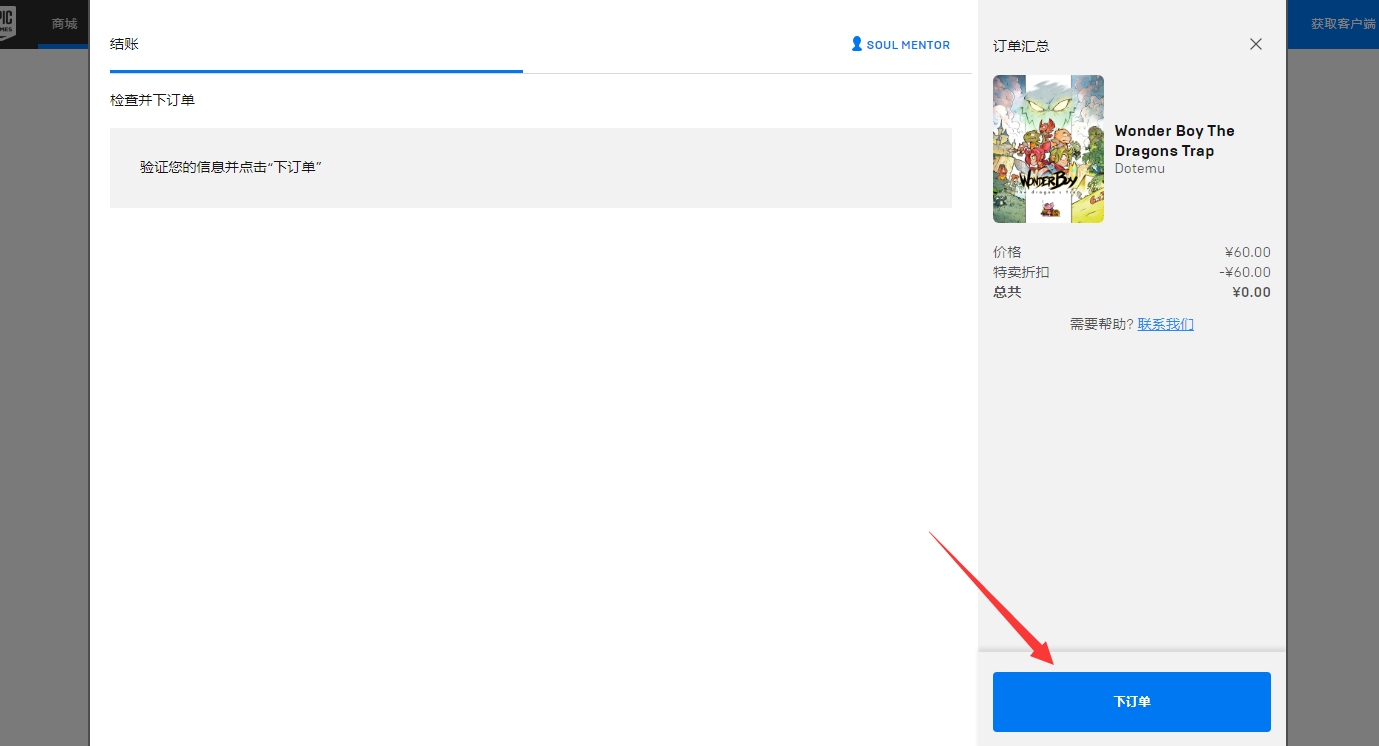Click the Epic Games logo
The width and height of the screenshot is (1379, 746).
pyautogui.click(x=8, y=22)
